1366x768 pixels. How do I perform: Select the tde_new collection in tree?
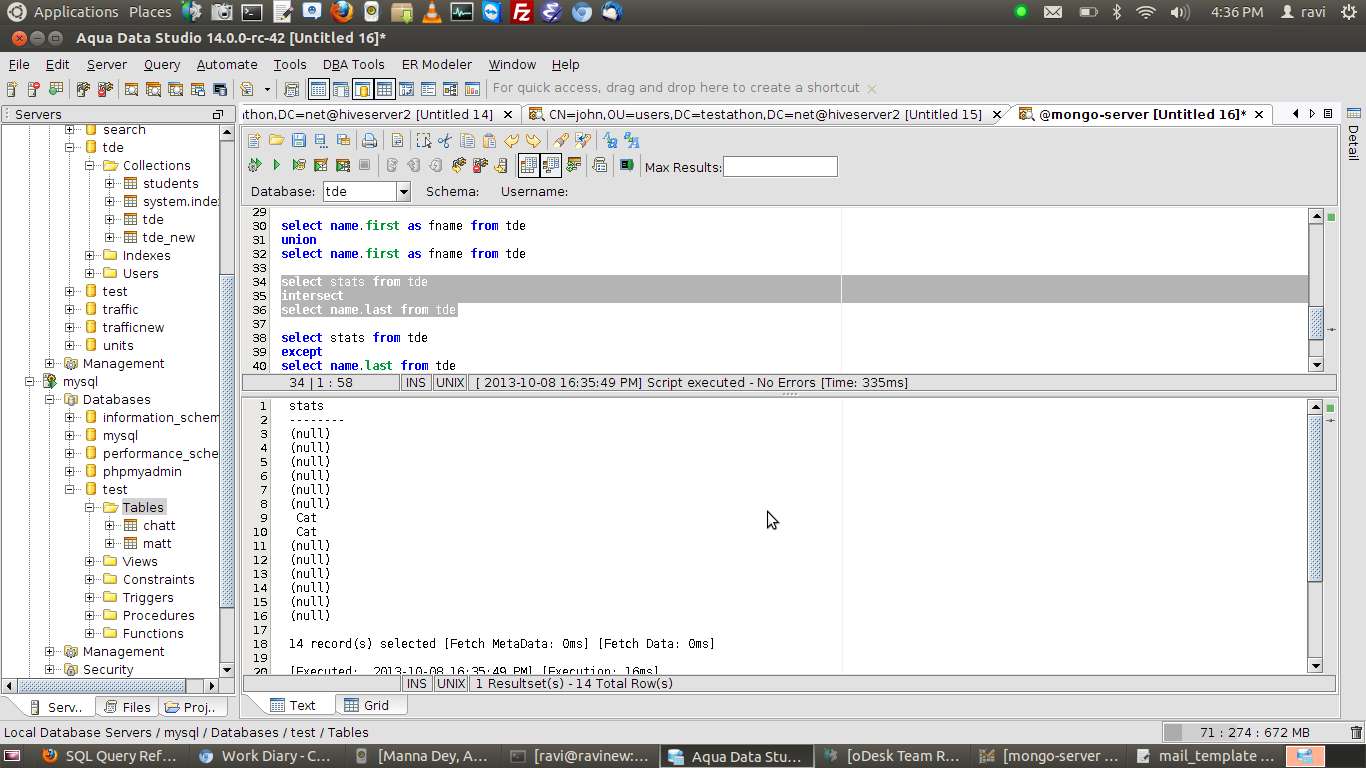point(169,237)
